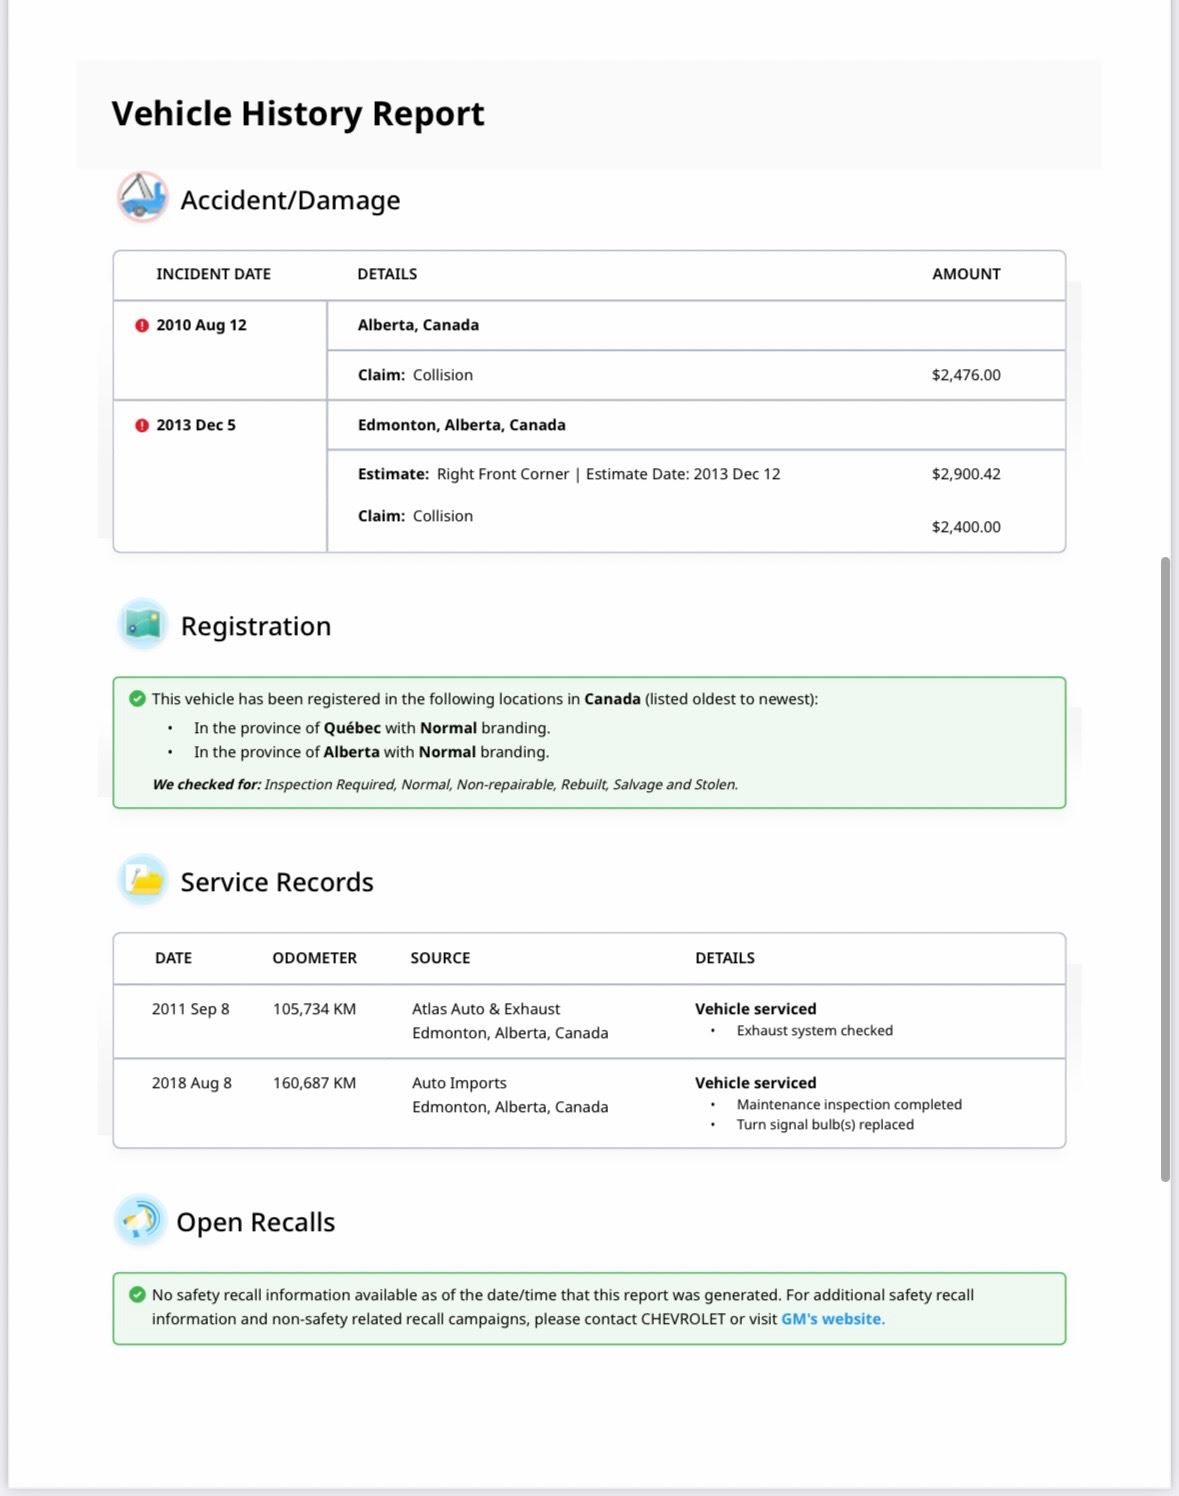Click the ODOMETER column header
The image size is (1179, 1496).
[314, 958]
